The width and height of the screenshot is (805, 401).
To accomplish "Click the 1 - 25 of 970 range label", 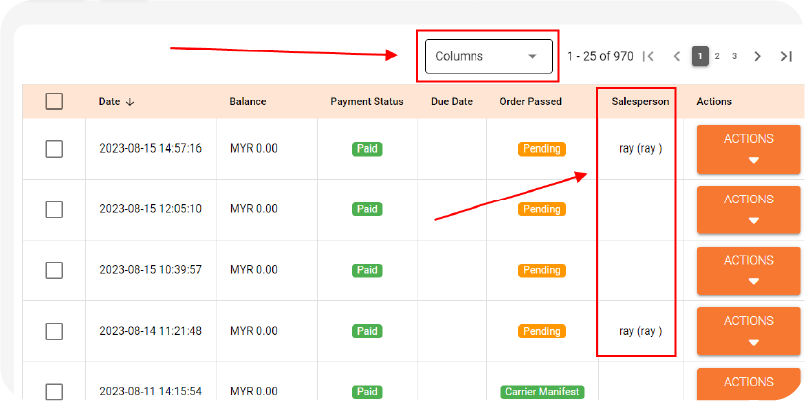I will click(x=600, y=56).
